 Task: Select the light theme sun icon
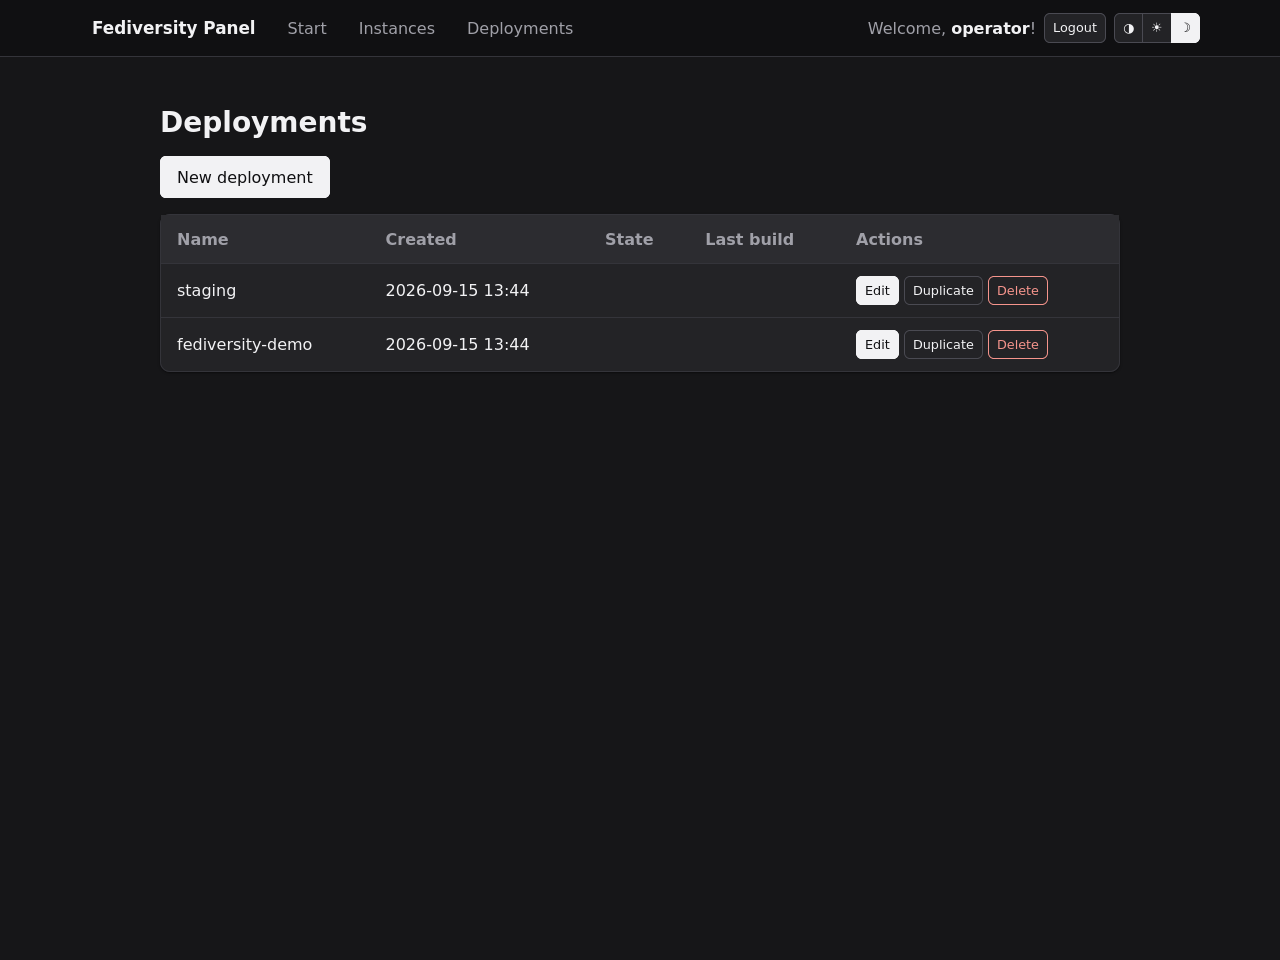pos(1157,28)
